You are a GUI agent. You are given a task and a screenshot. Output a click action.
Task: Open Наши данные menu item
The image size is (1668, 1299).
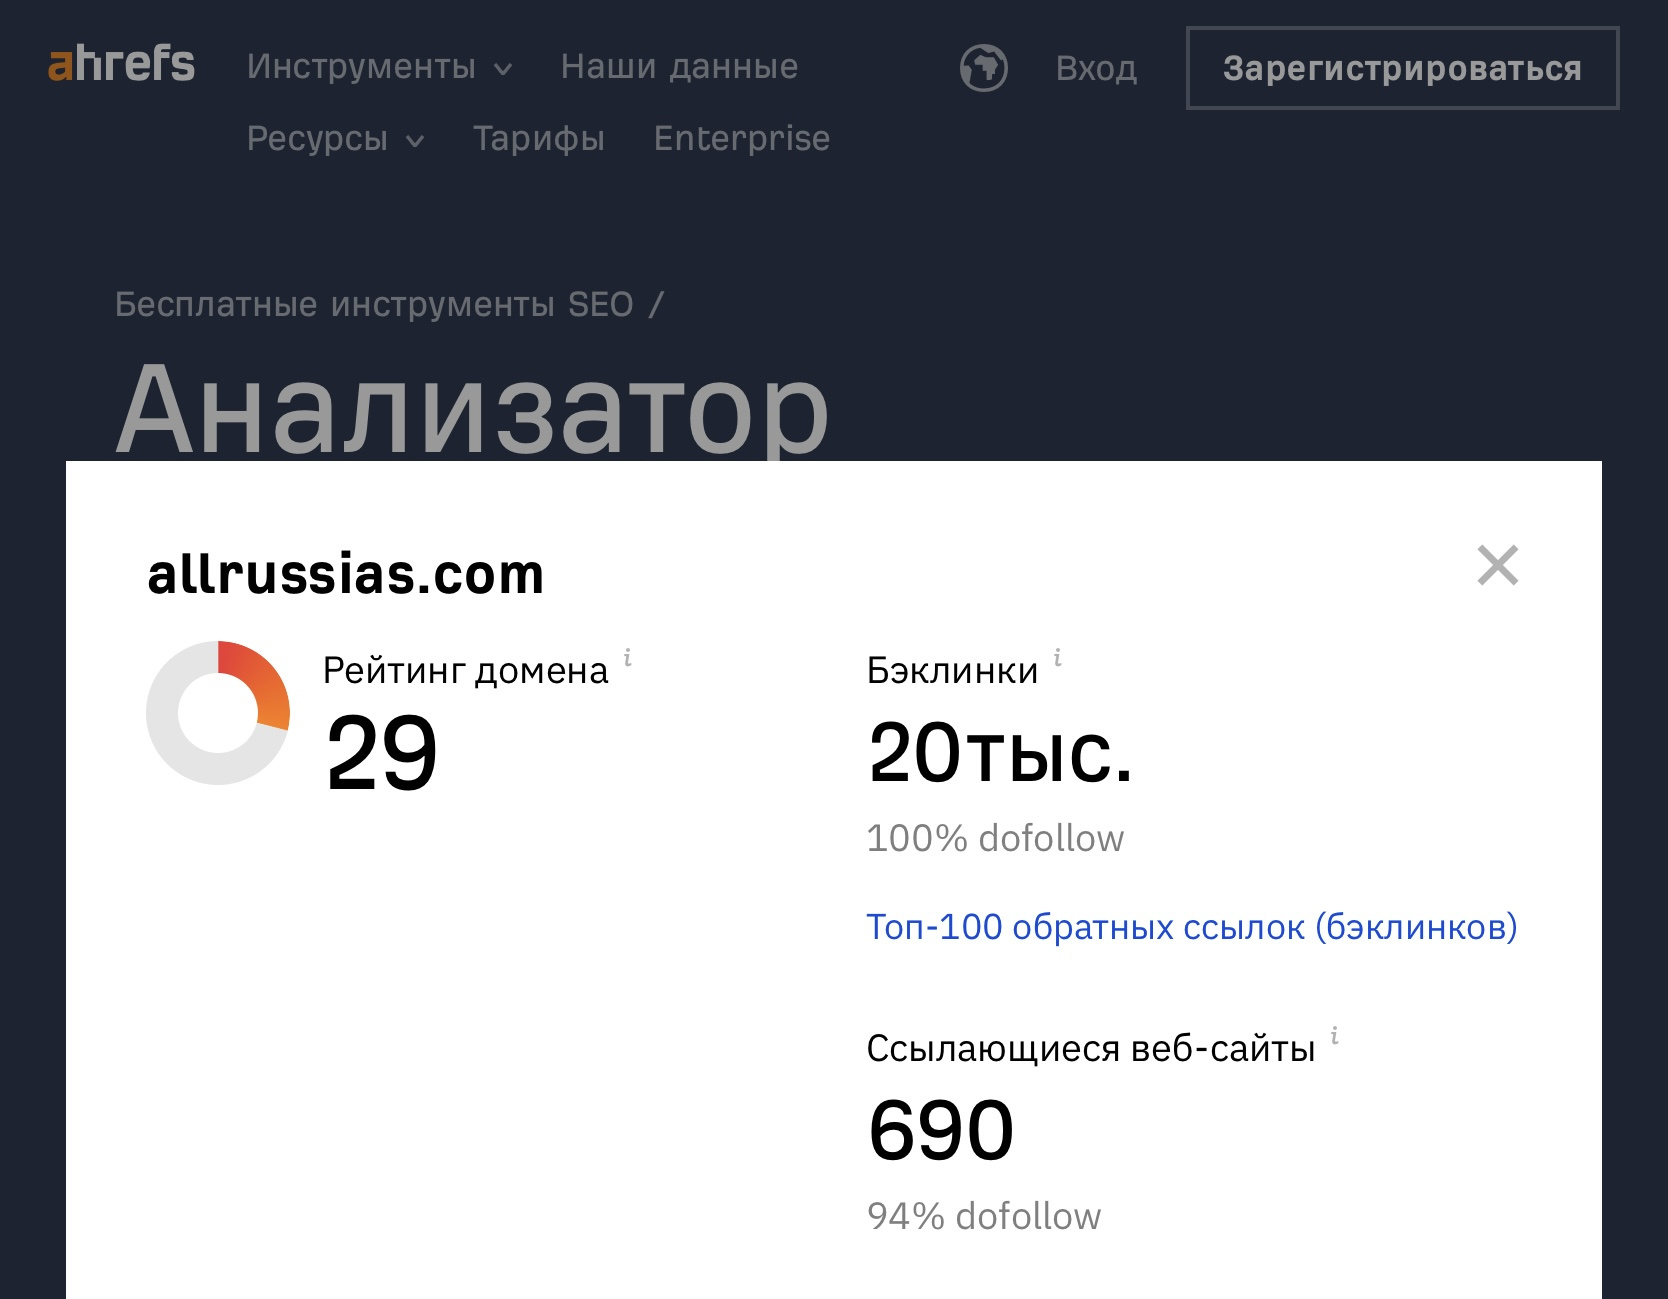tap(679, 67)
